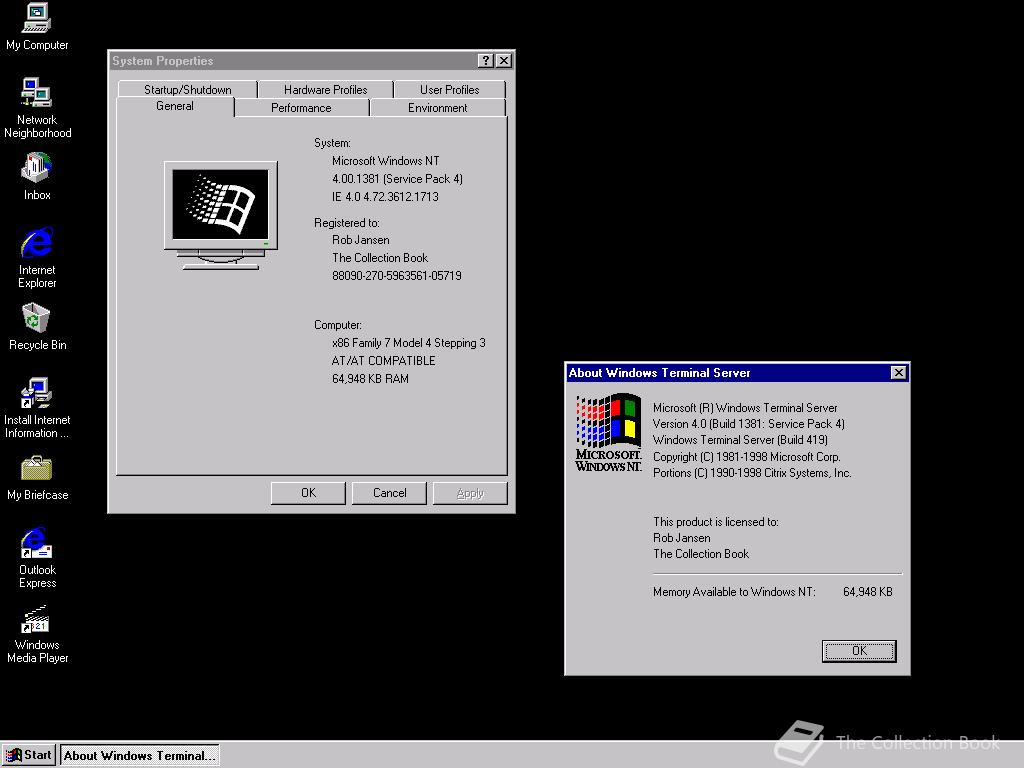This screenshot has width=1024, height=768.
Task: Go to the User Profiles tab
Action: [x=449, y=89]
